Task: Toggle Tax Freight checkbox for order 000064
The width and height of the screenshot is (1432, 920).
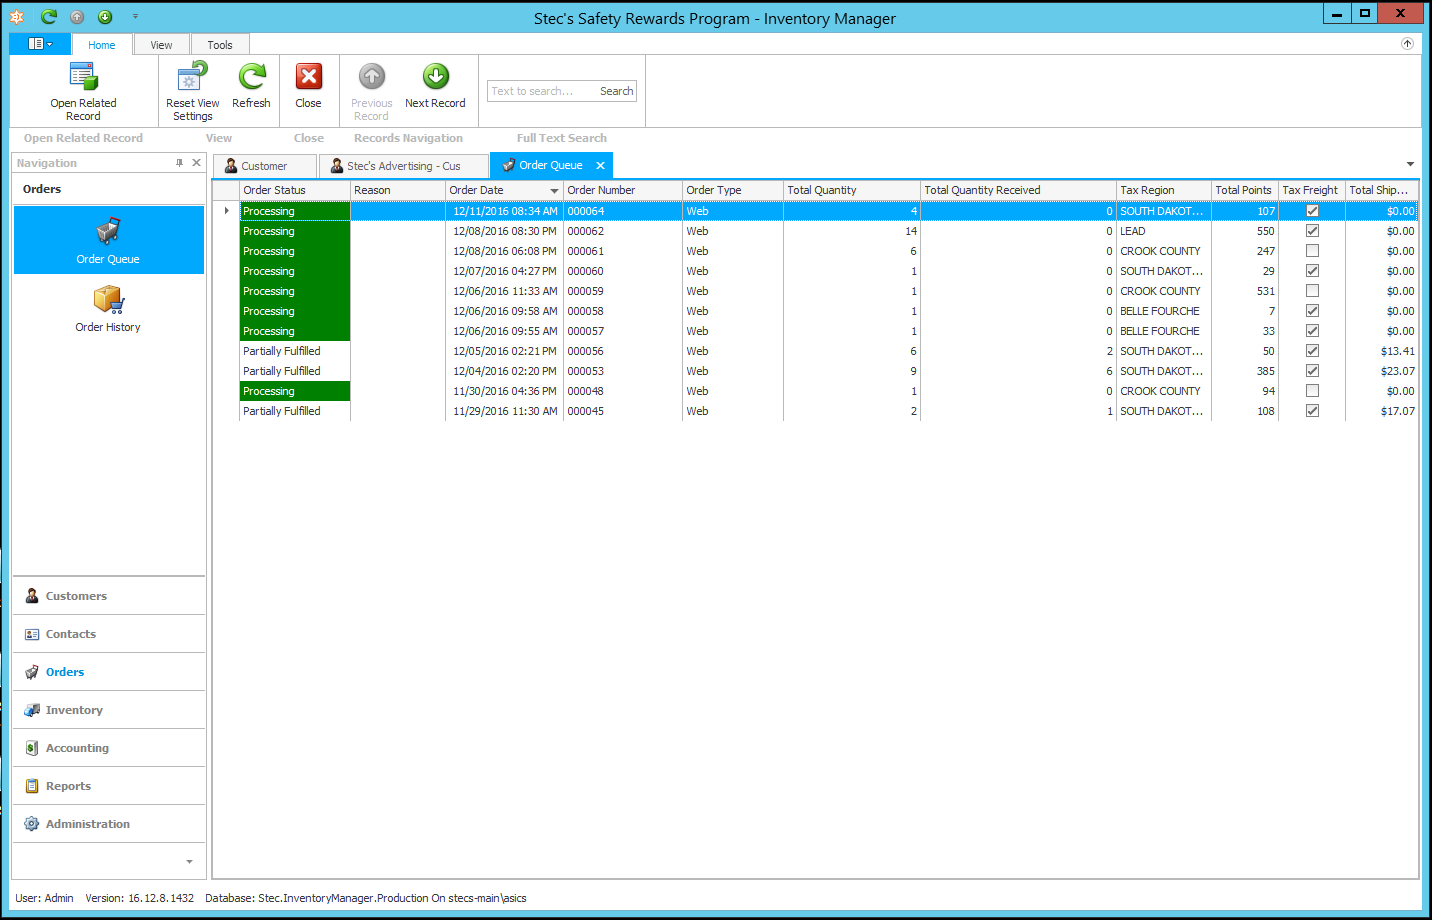Action: coord(1312,211)
